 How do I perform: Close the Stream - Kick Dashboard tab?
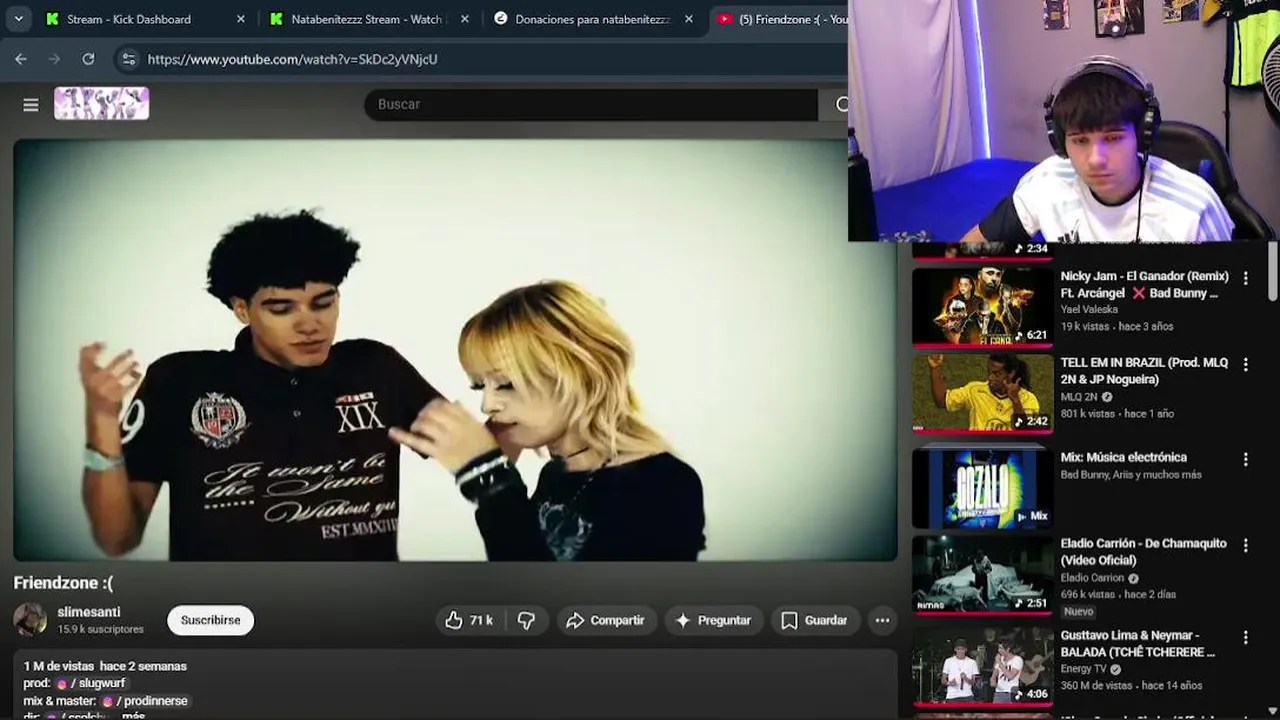click(x=240, y=19)
